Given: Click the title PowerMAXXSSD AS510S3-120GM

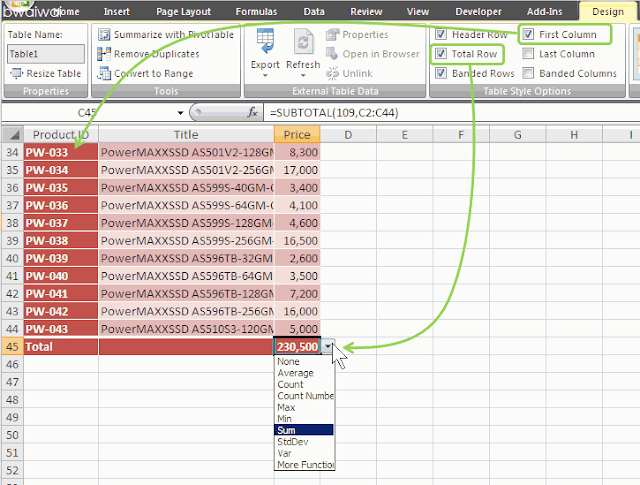Looking at the screenshot, I should coord(186,329).
